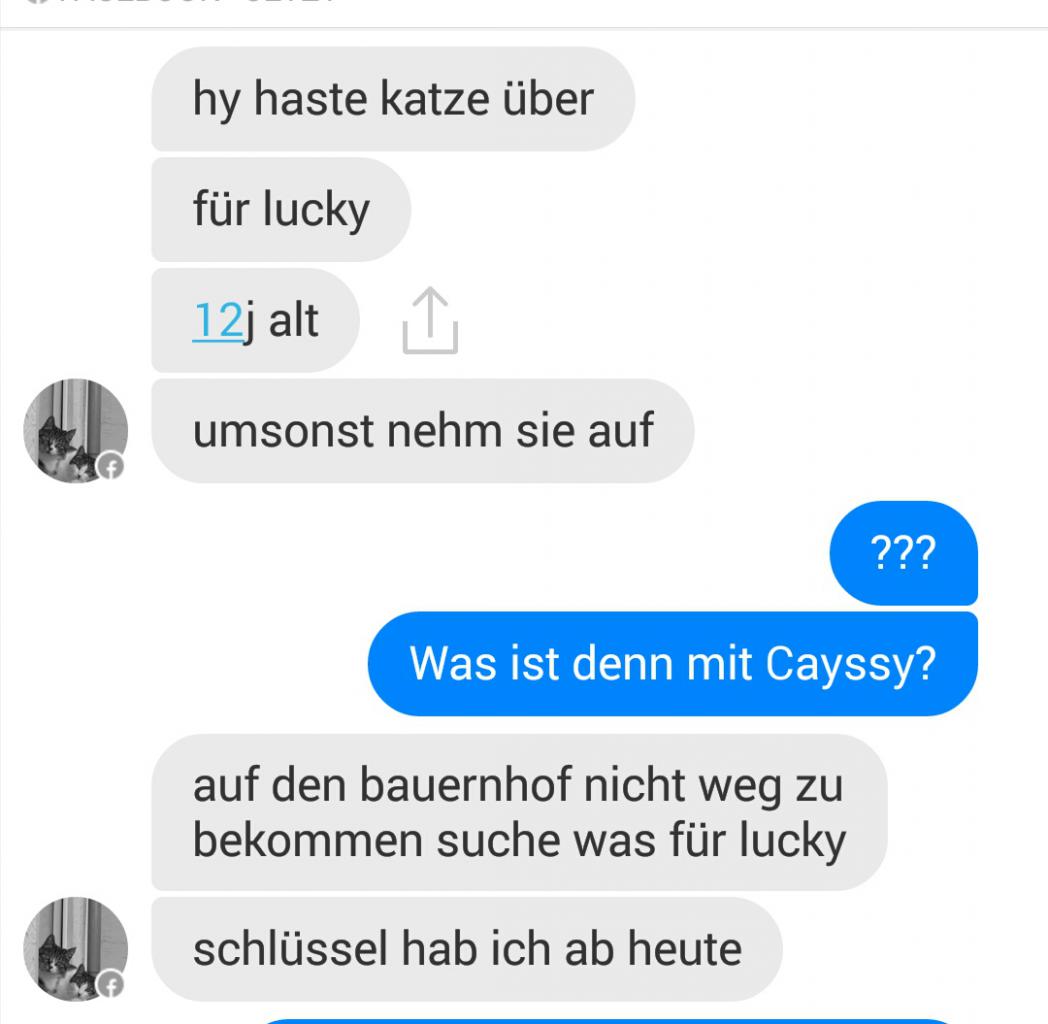Viewport: 1048px width, 1024px height.
Task: Select the "umsonst nehm sie auf" message
Action: click(x=422, y=431)
